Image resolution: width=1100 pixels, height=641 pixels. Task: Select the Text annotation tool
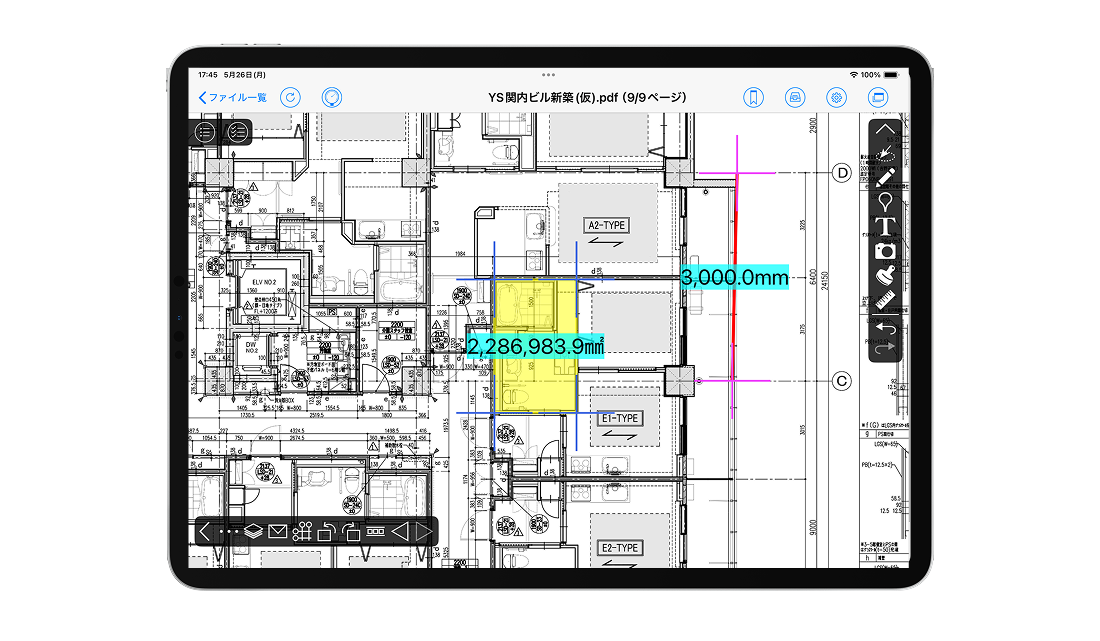[x=885, y=227]
